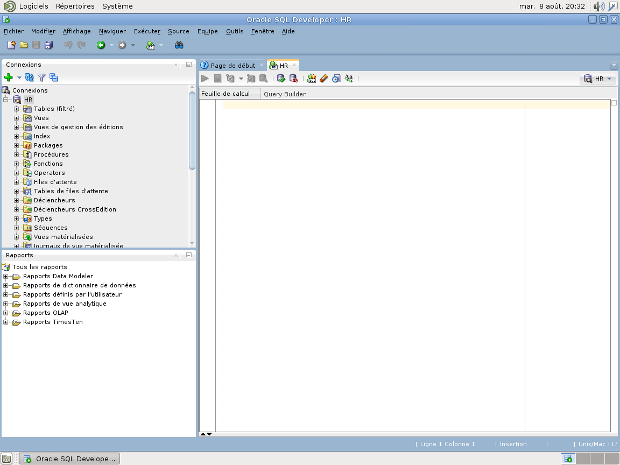Image resolution: width=620 pixels, height=465 pixels.
Task: Click the clock date in top panel
Action: click(x=552, y=6)
